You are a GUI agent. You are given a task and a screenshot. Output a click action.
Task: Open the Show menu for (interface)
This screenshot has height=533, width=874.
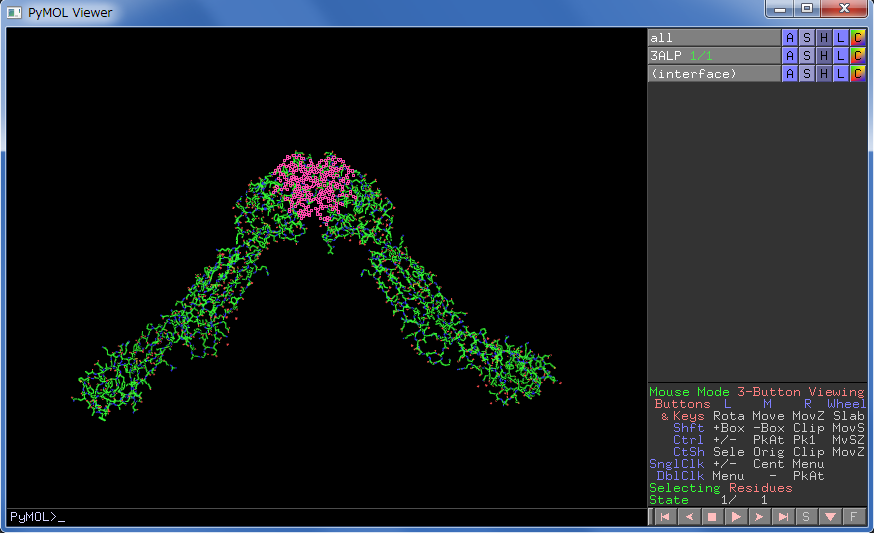coord(807,74)
